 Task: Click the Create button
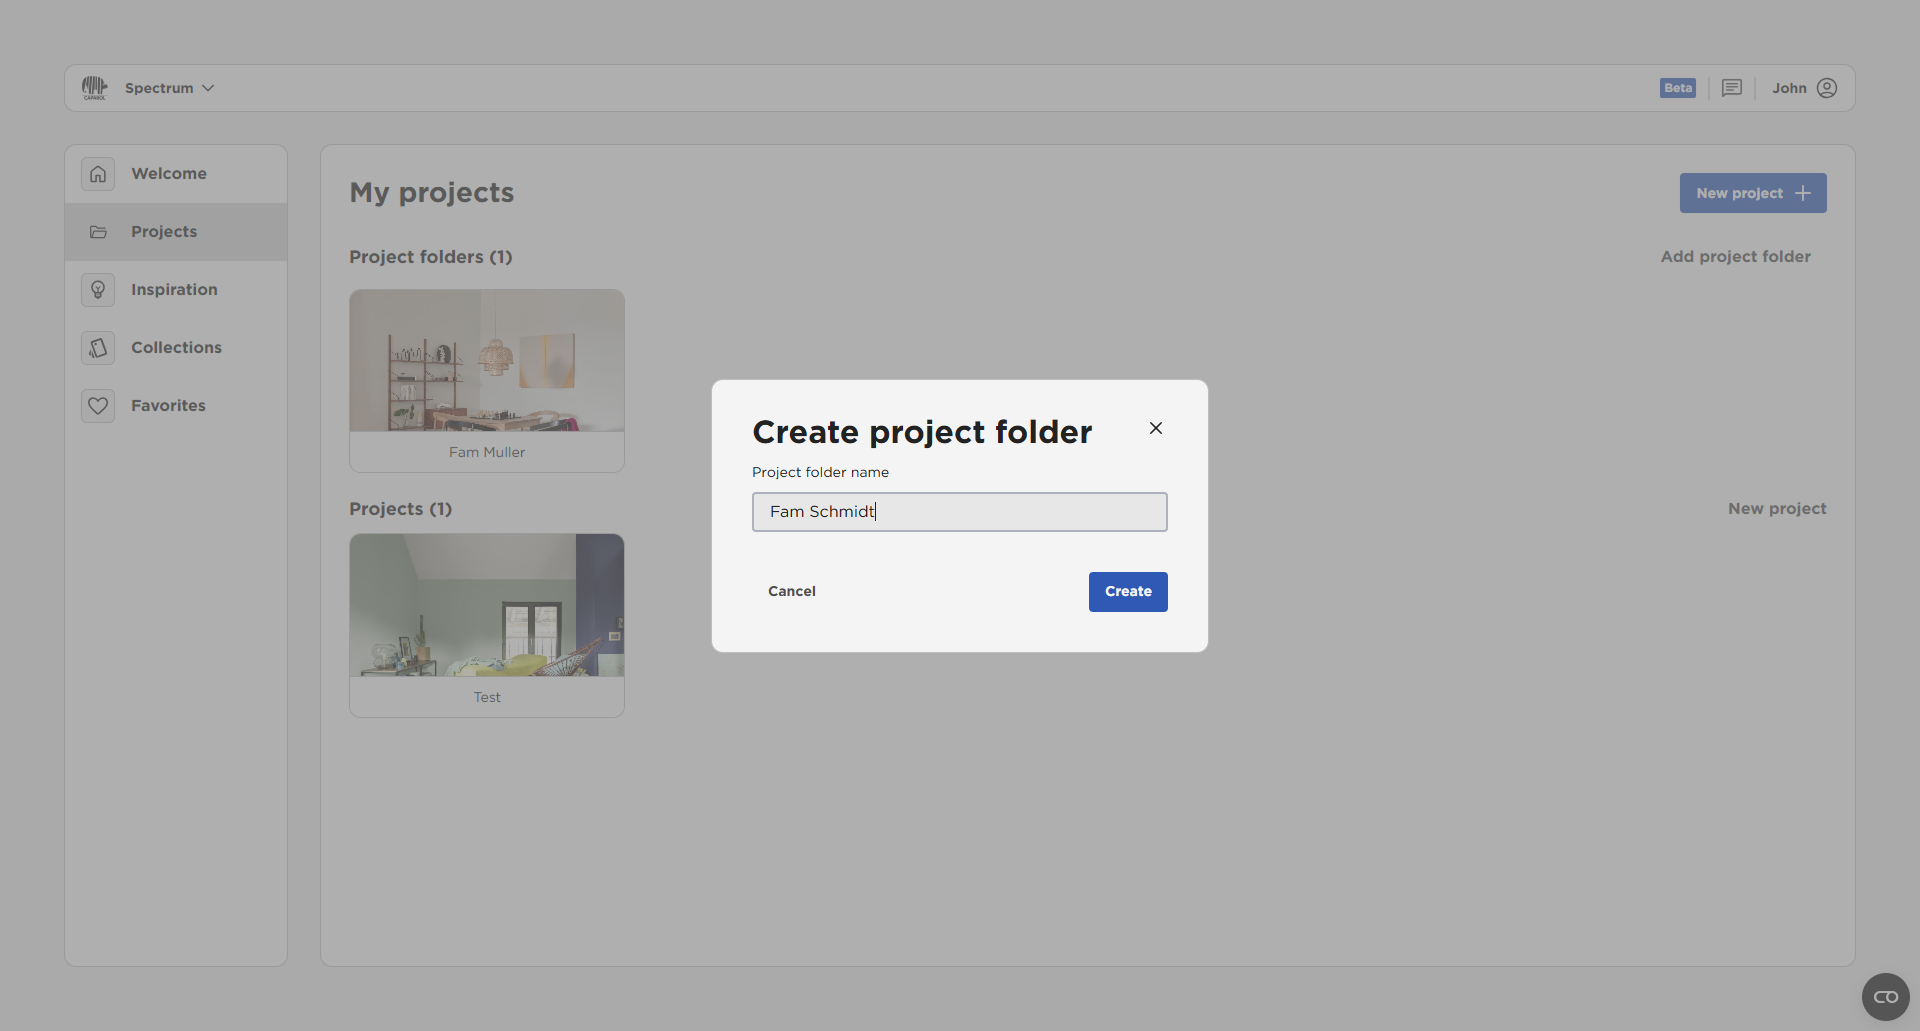pos(1127,591)
